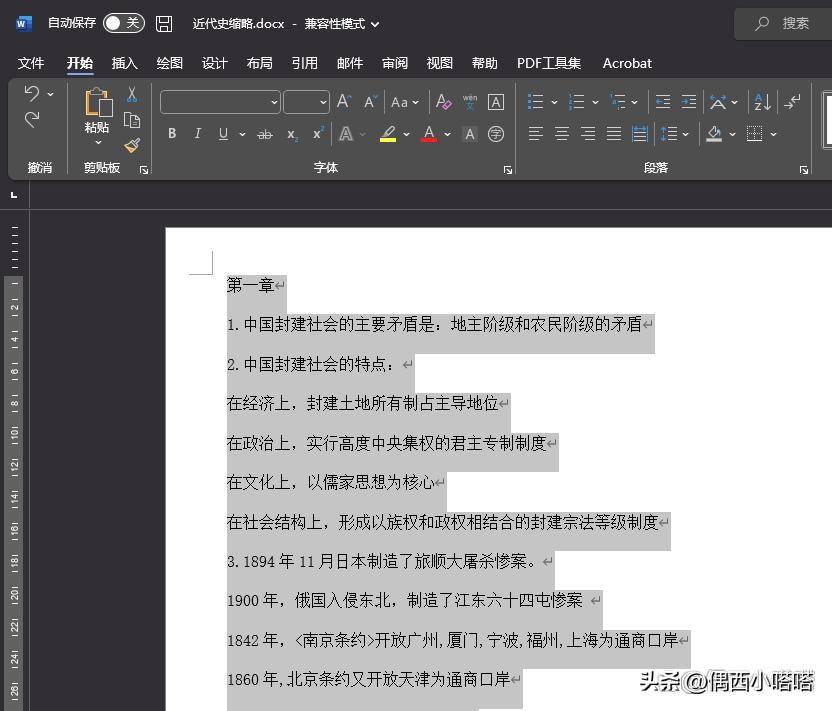
Task: Open the font color red swatch
Action: coord(429,133)
